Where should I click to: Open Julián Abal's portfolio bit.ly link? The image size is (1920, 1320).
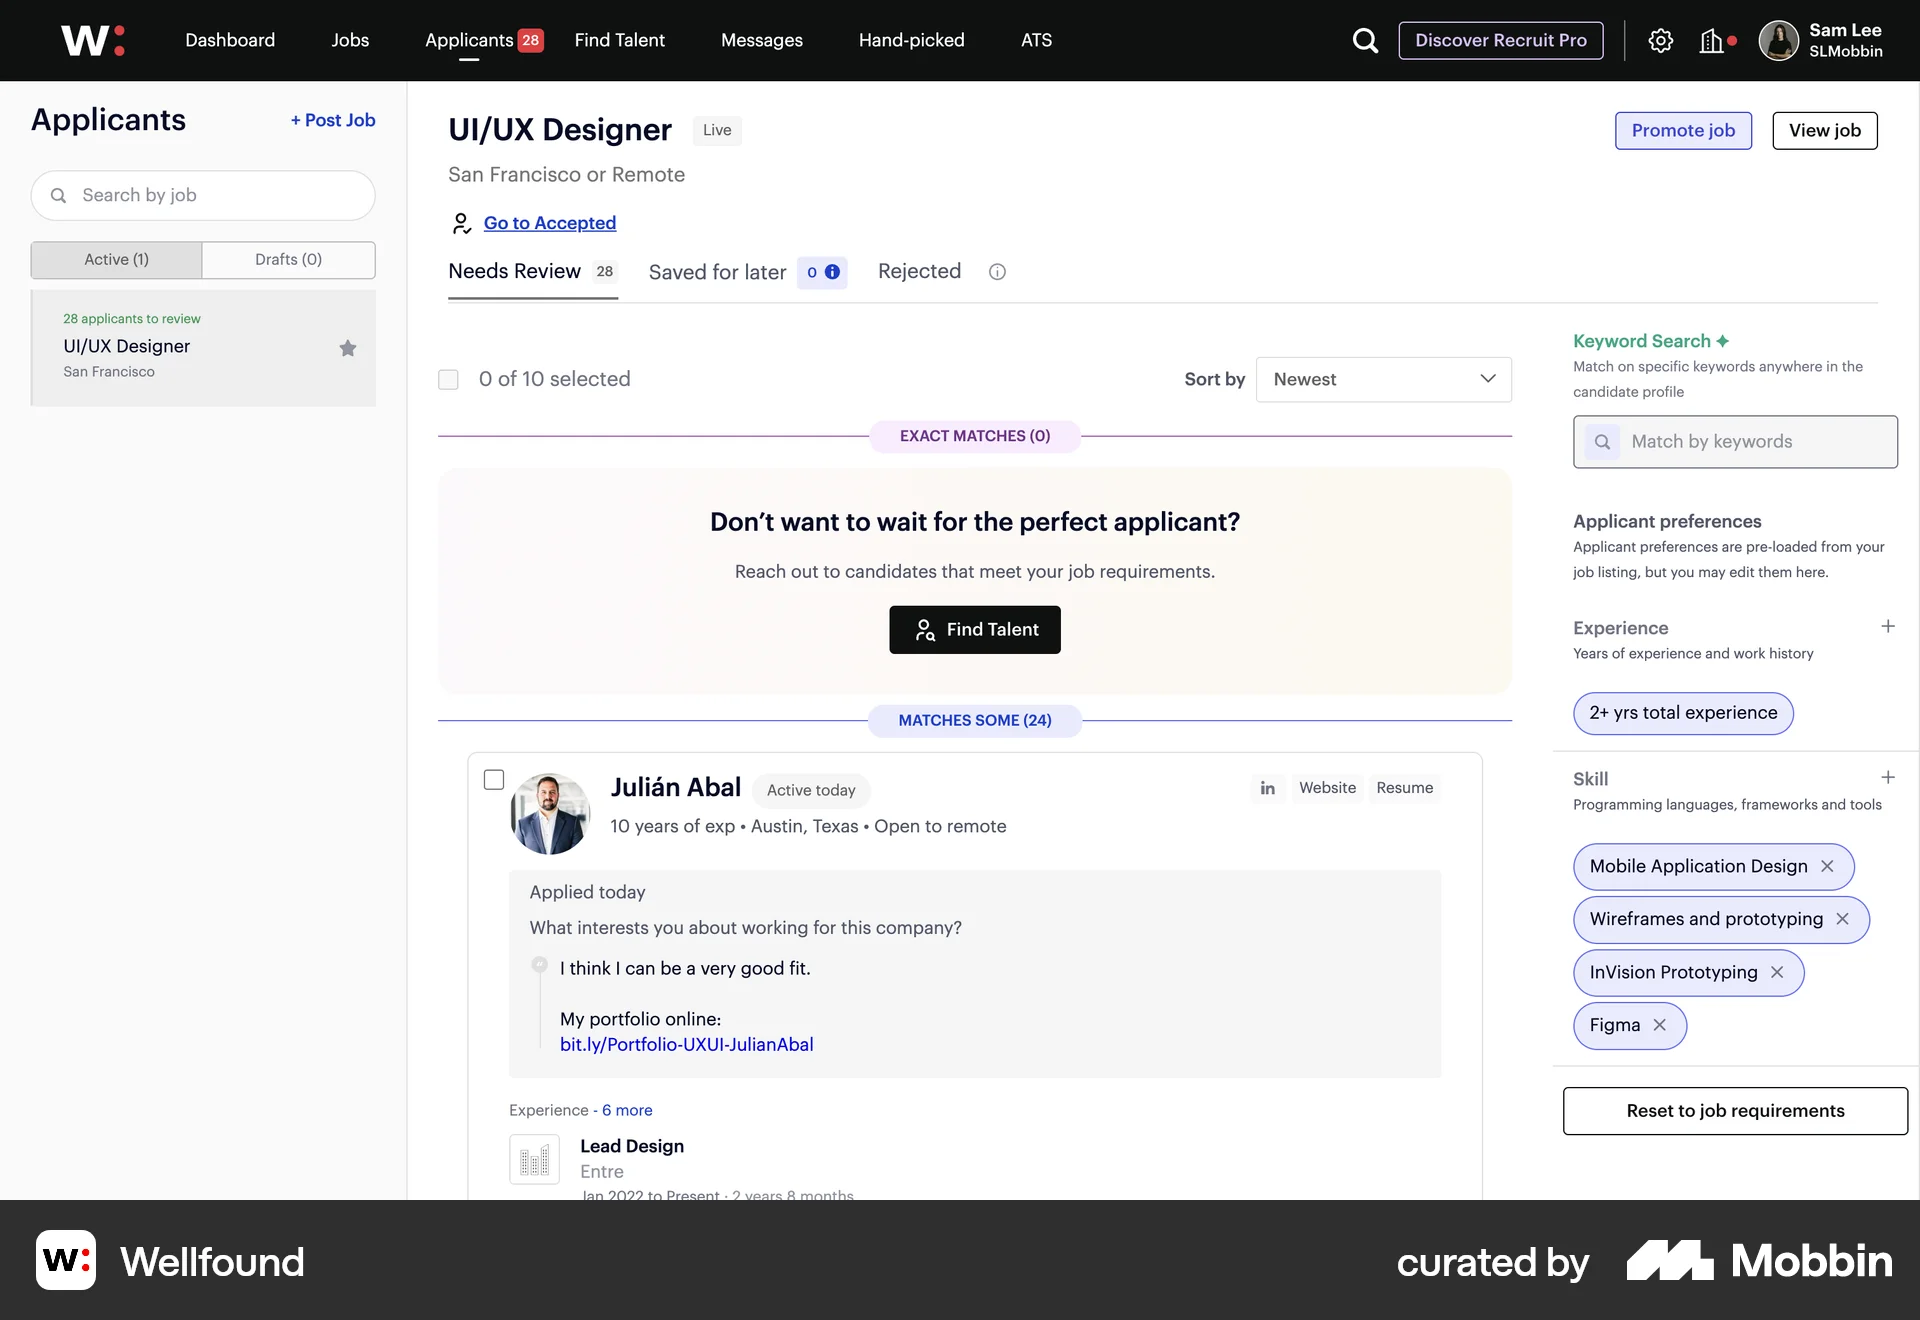click(685, 1044)
